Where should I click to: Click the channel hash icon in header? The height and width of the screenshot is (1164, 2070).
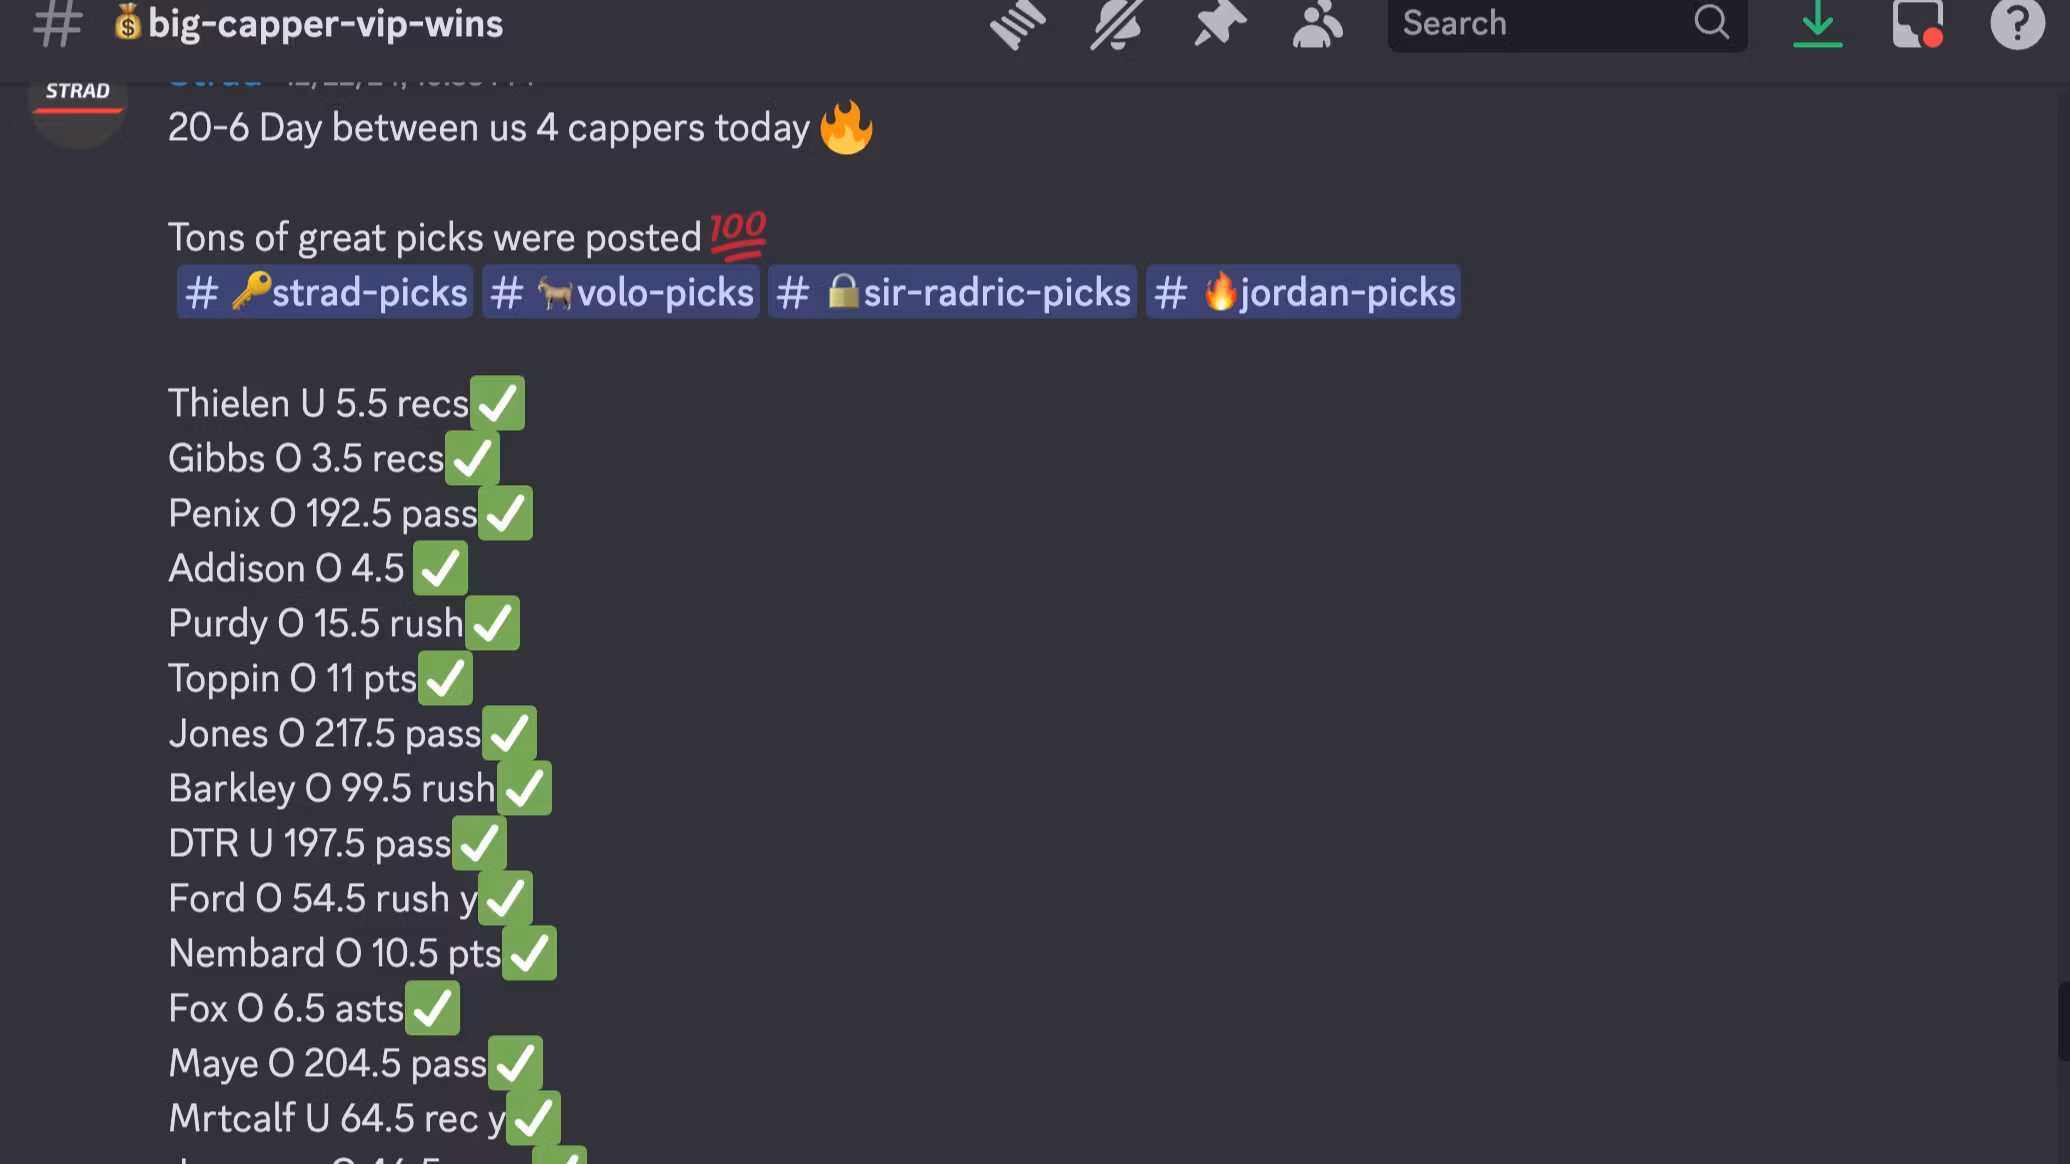(57, 24)
